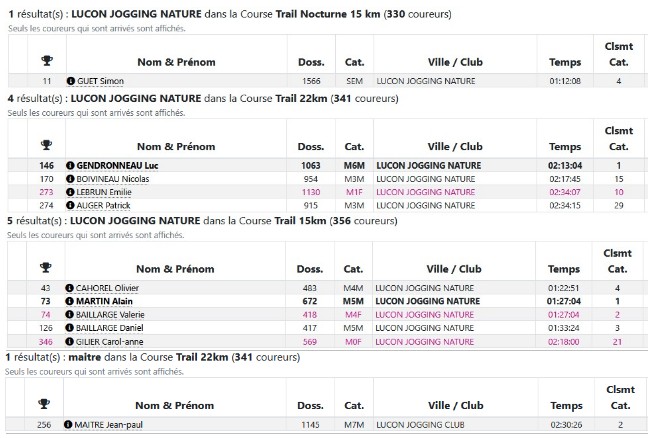Open info icon for CAHOREL Olivier

point(71,288)
